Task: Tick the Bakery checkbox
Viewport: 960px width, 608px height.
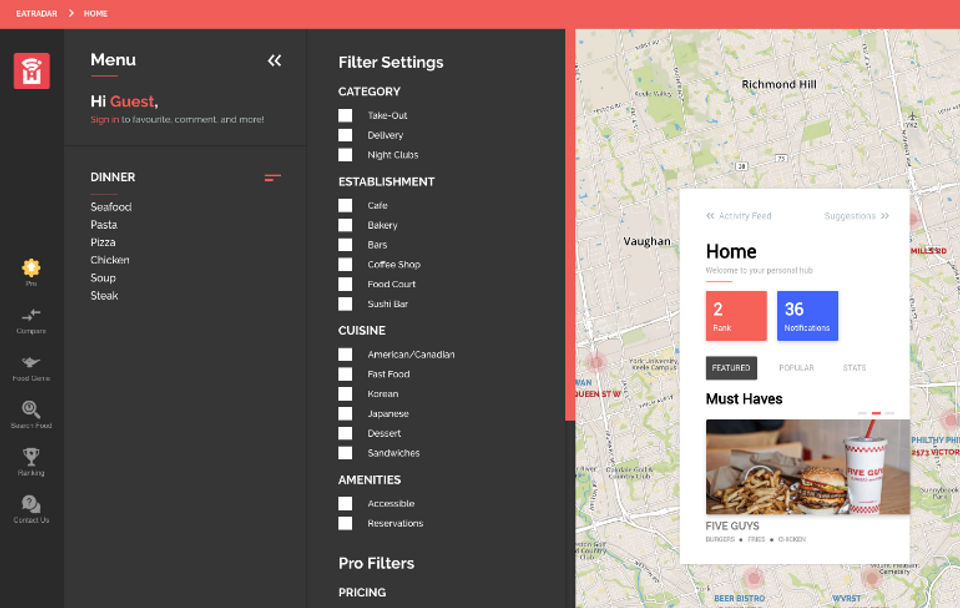Action: tap(345, 225)
